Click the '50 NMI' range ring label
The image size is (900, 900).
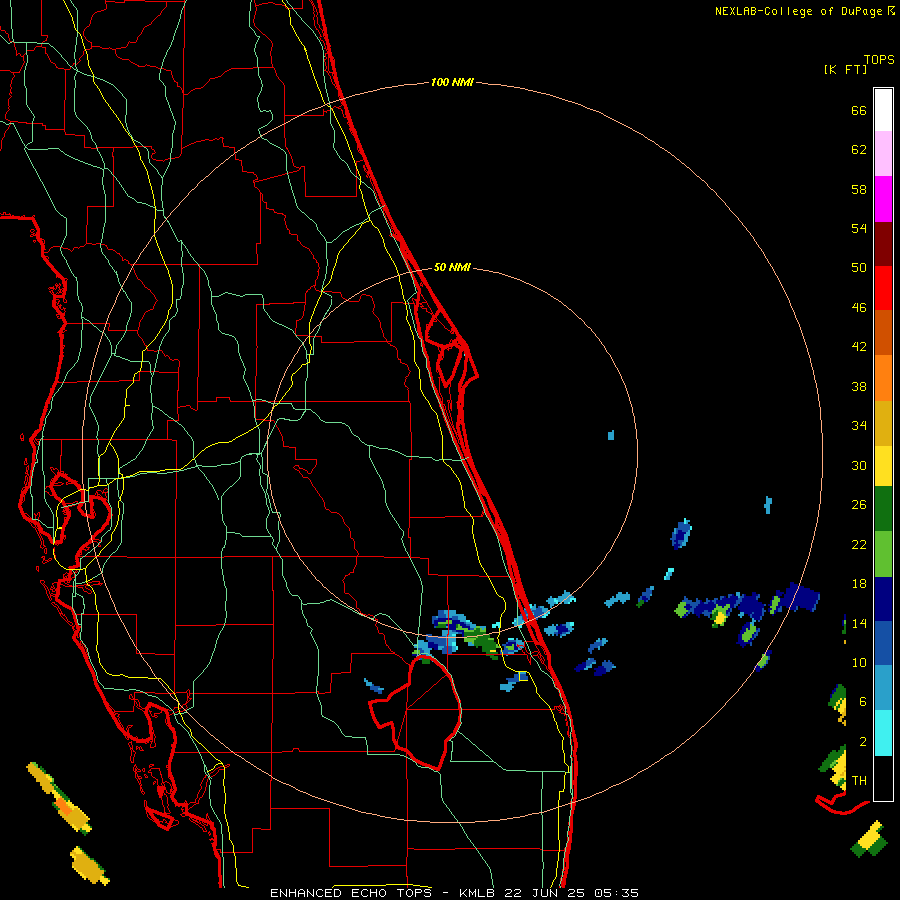452,267
